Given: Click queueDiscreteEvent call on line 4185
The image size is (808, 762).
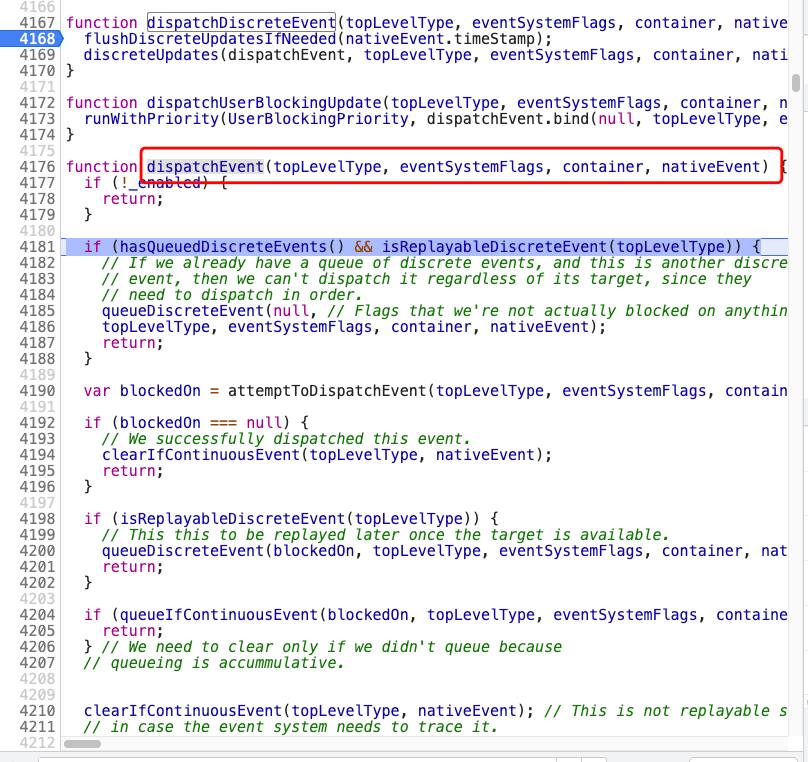Looking at the screenshot, I should click(x=183, y=311).
